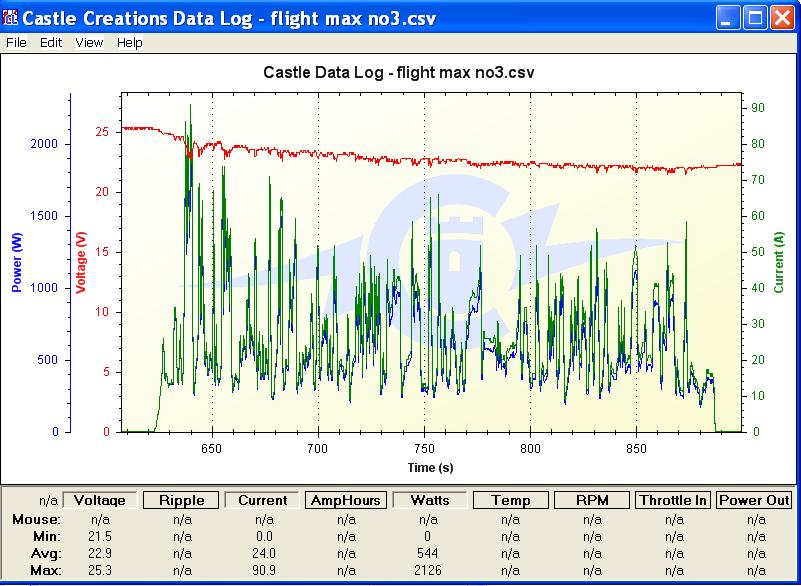801x586 pixels.
Task: Open the Help menu
Action: (x=129, y=42)
